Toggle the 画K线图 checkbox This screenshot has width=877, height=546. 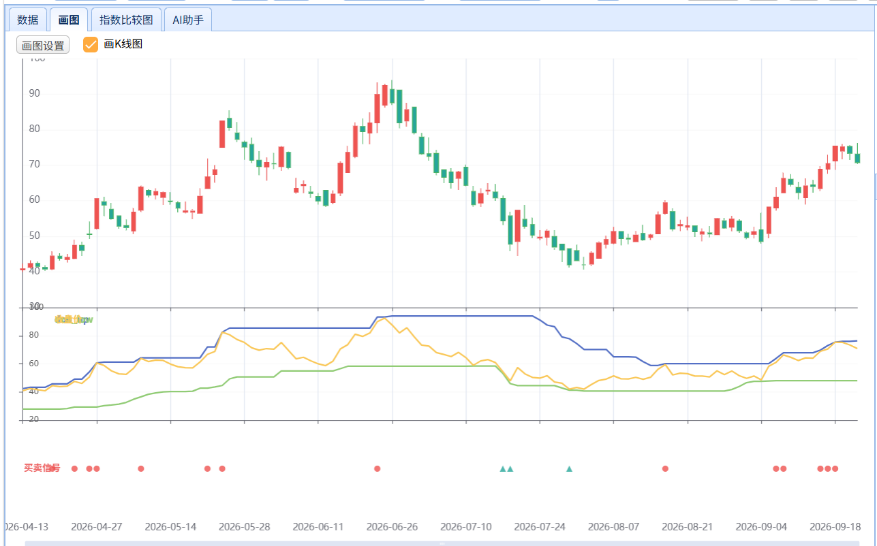[x=91, y=44]
